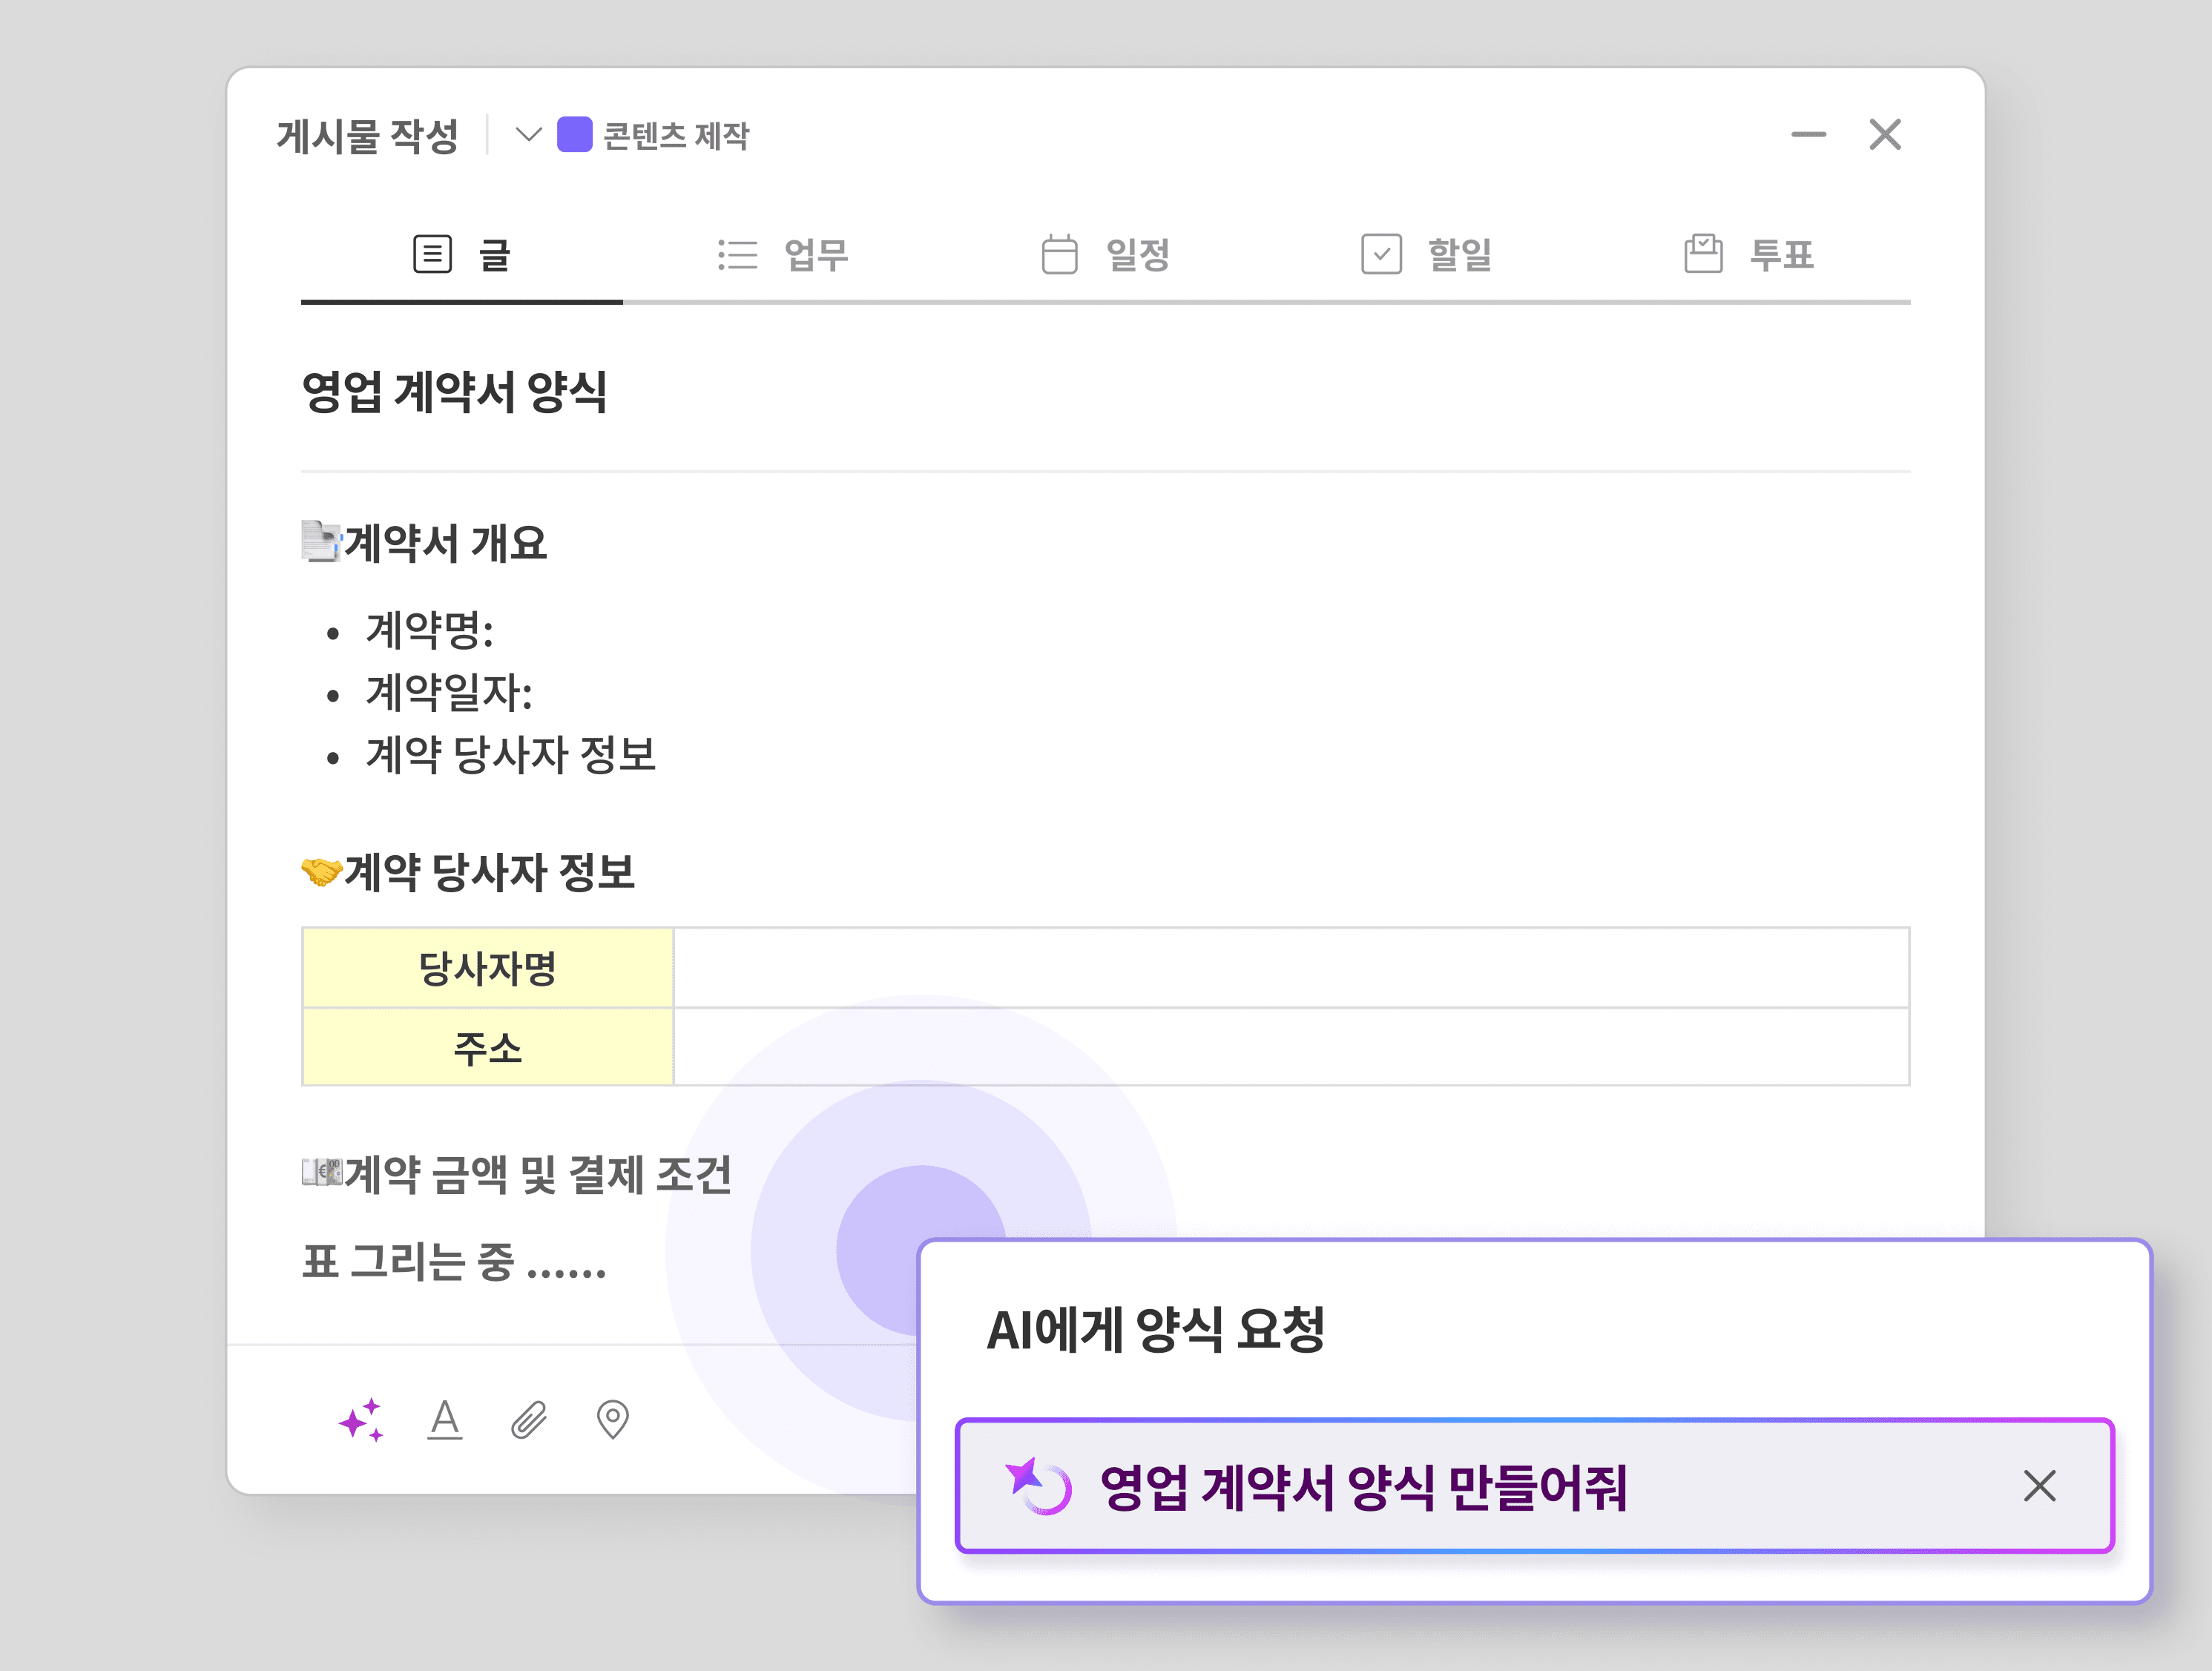Click the AI sparkle icon in bottom toolbar
This screenshot has width=2212, height=1671.
pos(361,1419)
